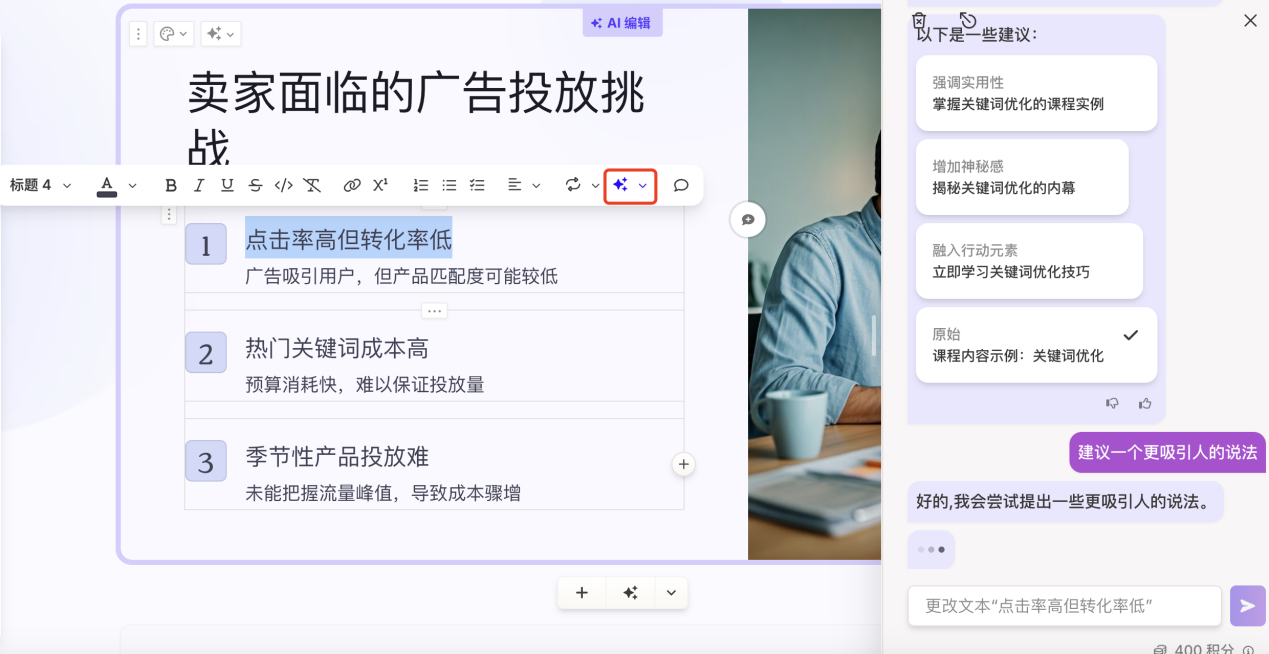Expand the alignment dropdown arrow

536,185
